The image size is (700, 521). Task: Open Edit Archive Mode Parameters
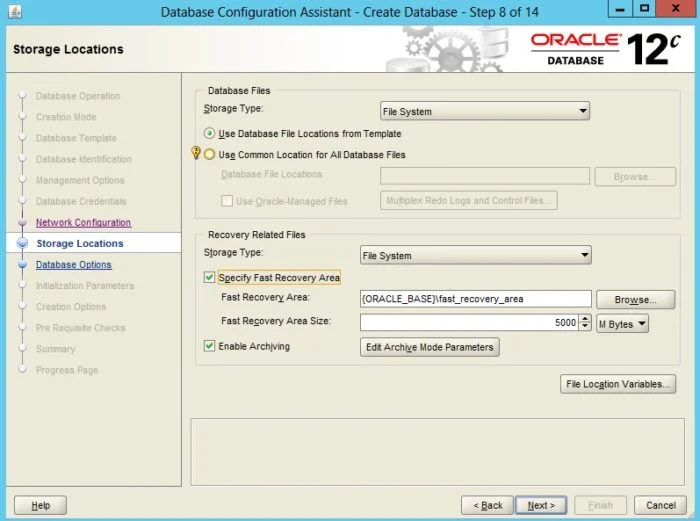point(429,347)
